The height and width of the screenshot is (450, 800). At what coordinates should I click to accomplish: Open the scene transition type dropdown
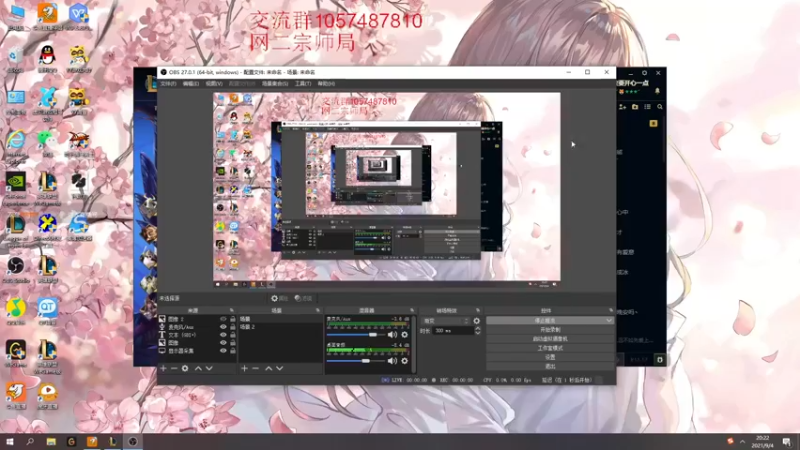445,321
